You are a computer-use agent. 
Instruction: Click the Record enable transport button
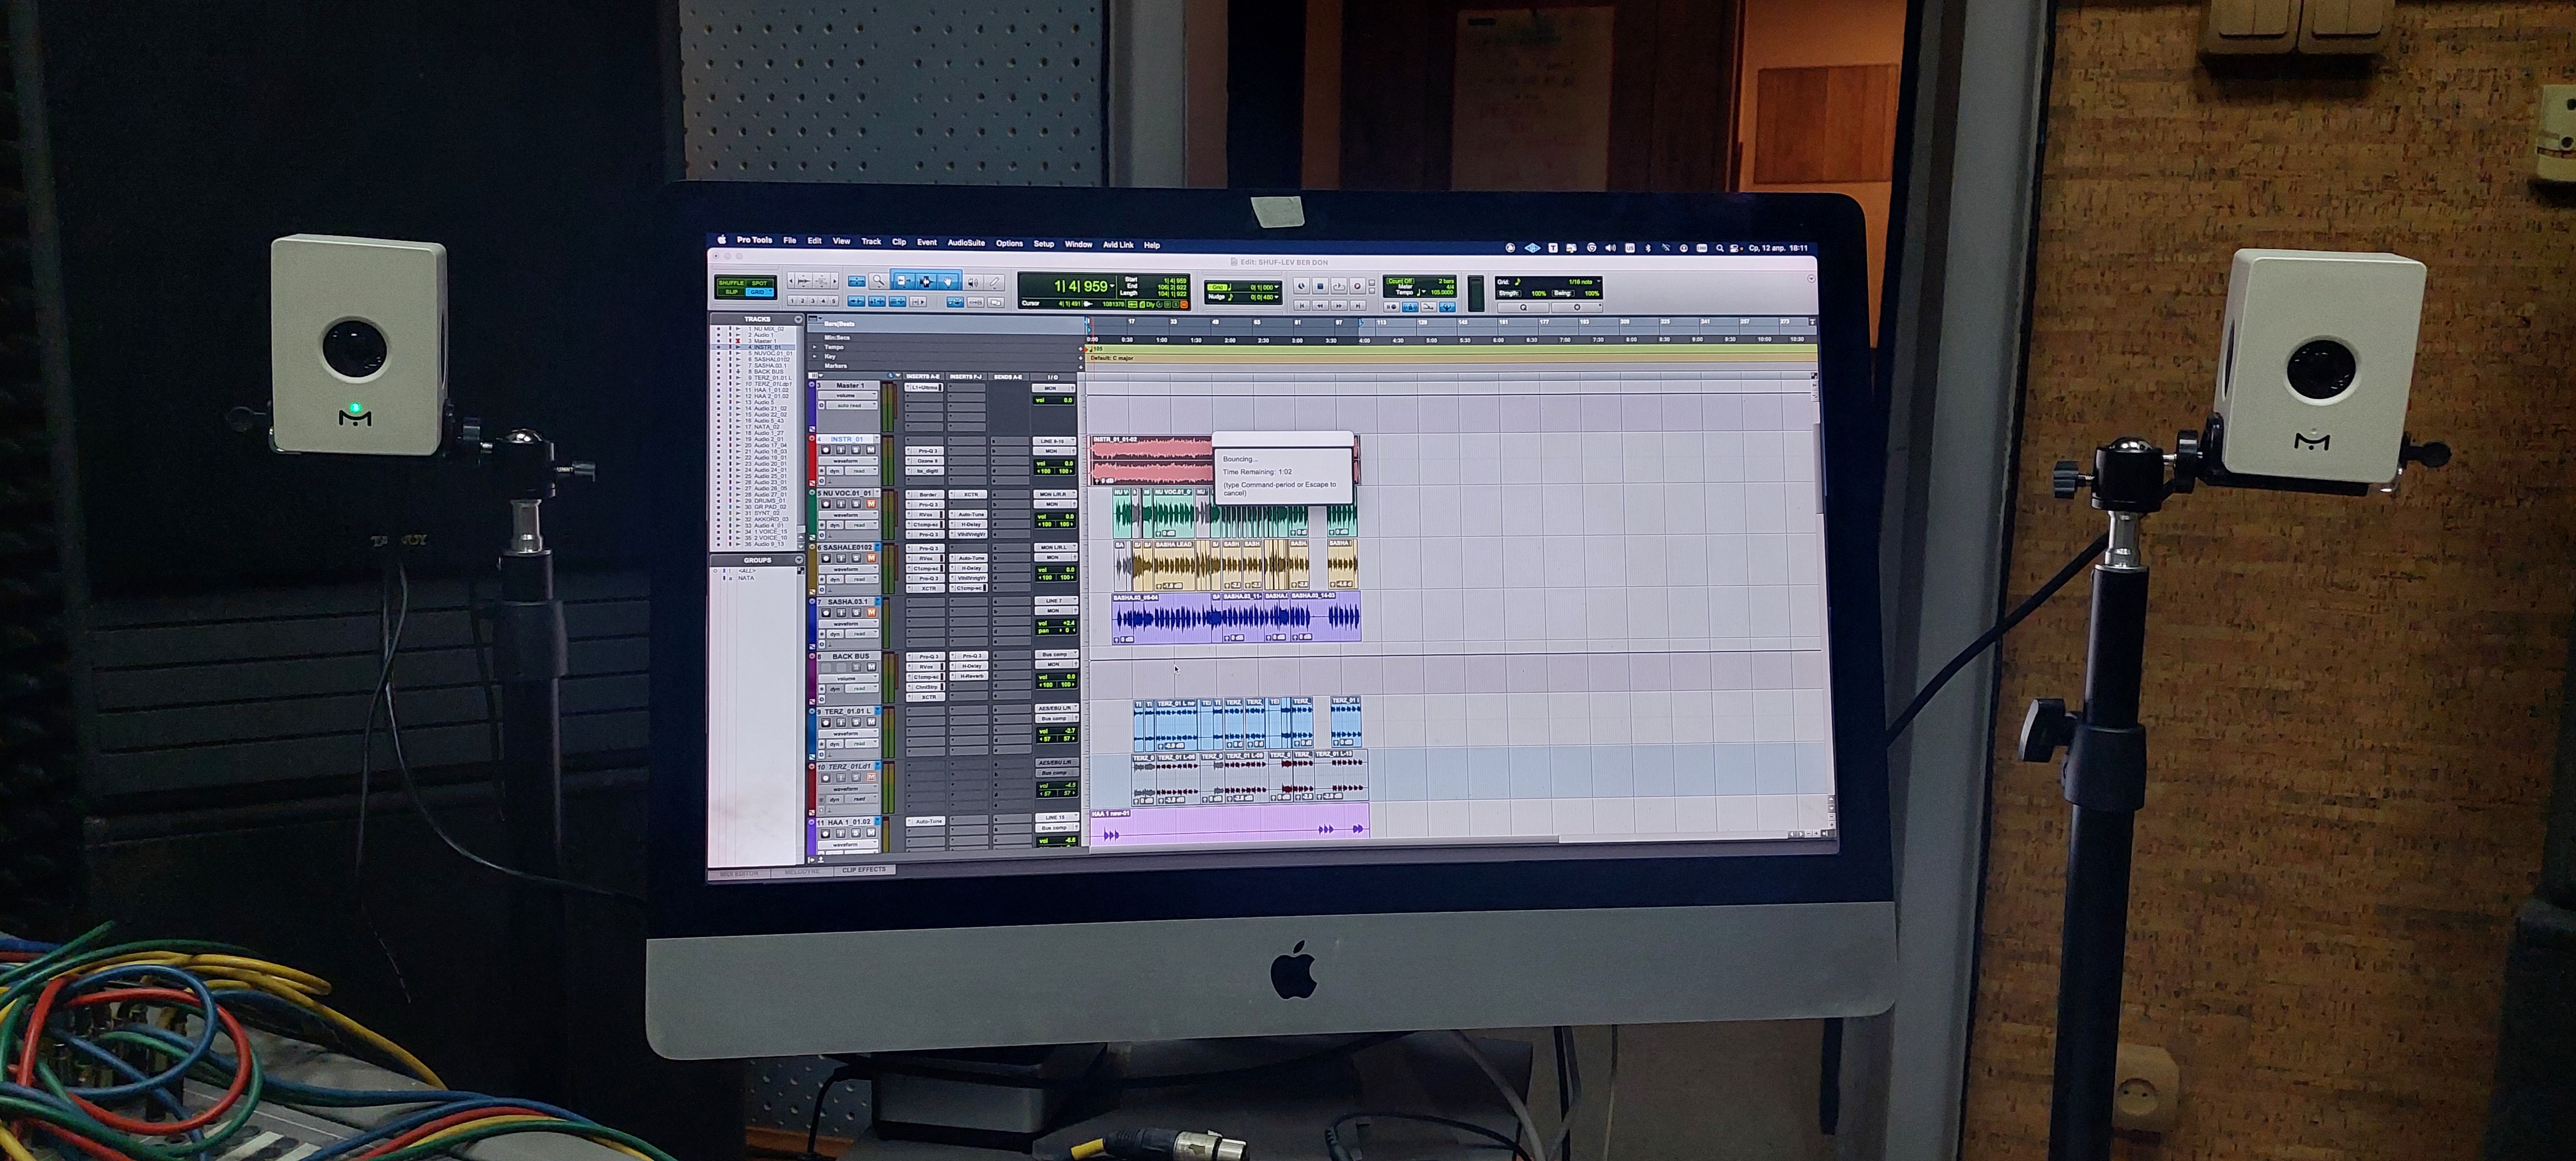1357,287
